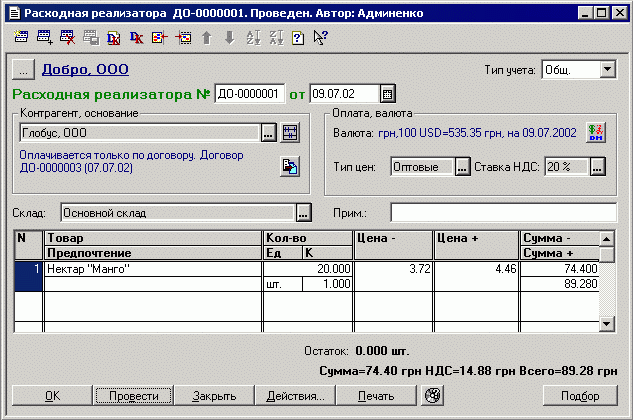Click the Основной склад field

point(178,212)
